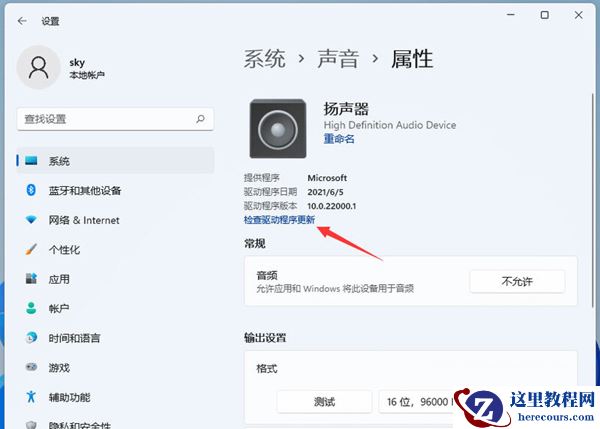Screen dimensions: 600x429
Task: Open 蓝牙和其他设备 settings
Action: pyautogui.click(x=115, y=190)
